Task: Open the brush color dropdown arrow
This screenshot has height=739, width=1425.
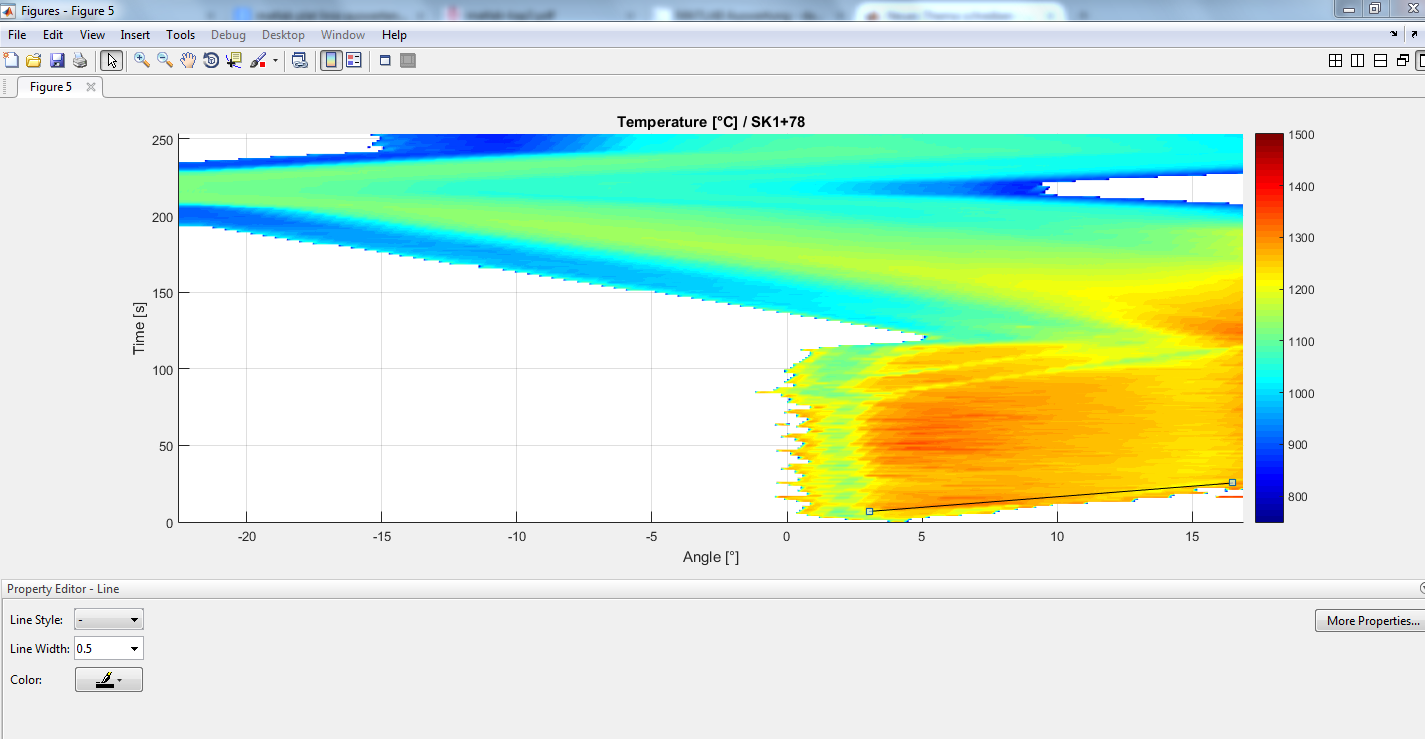Action: pos(275,61)
